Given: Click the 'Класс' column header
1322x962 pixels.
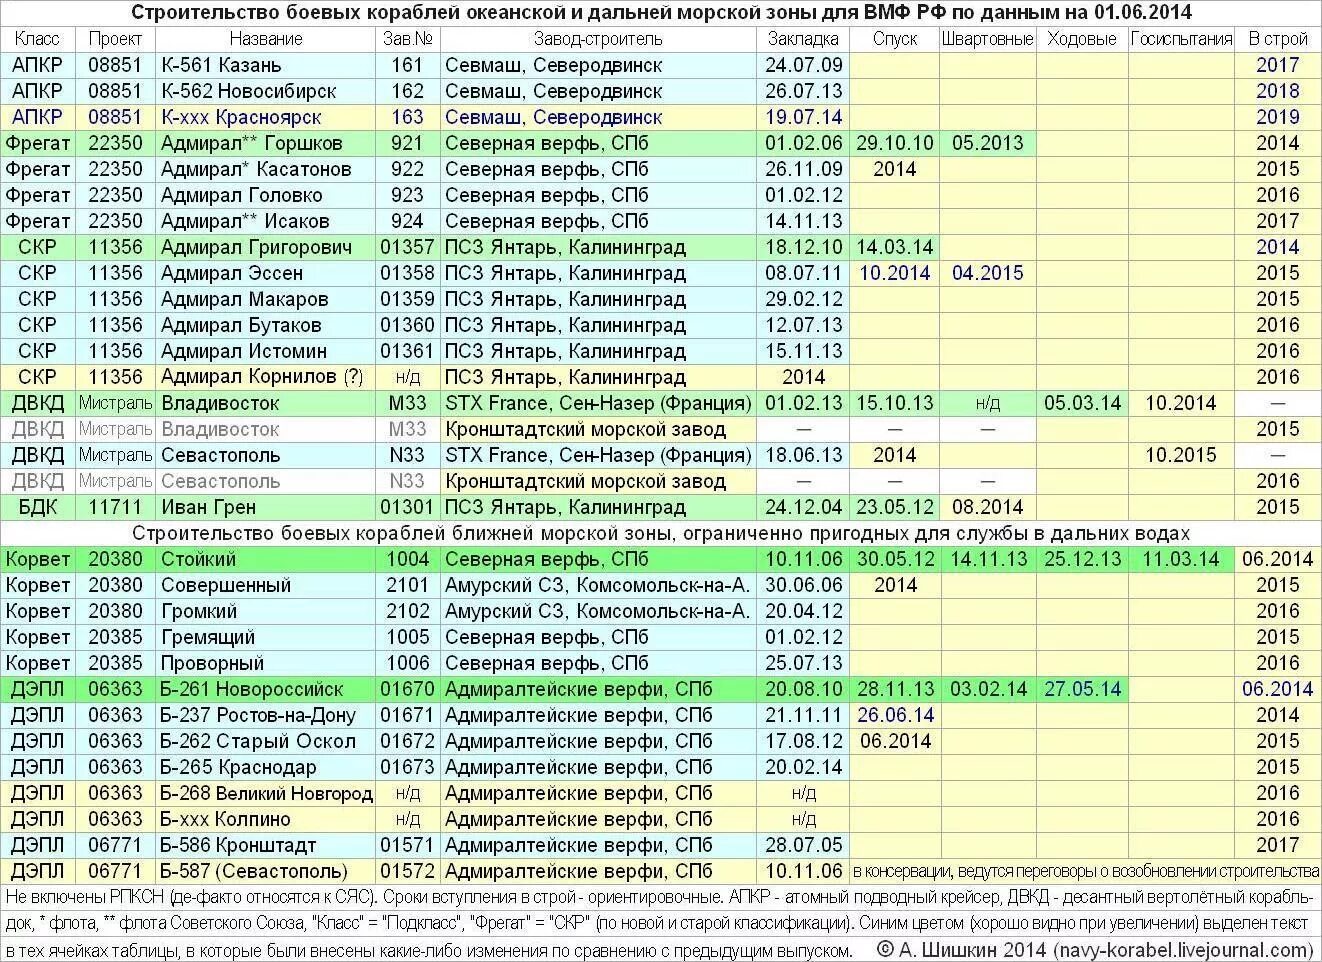Looking at the screenshot, I should click(x=37, y=39).
